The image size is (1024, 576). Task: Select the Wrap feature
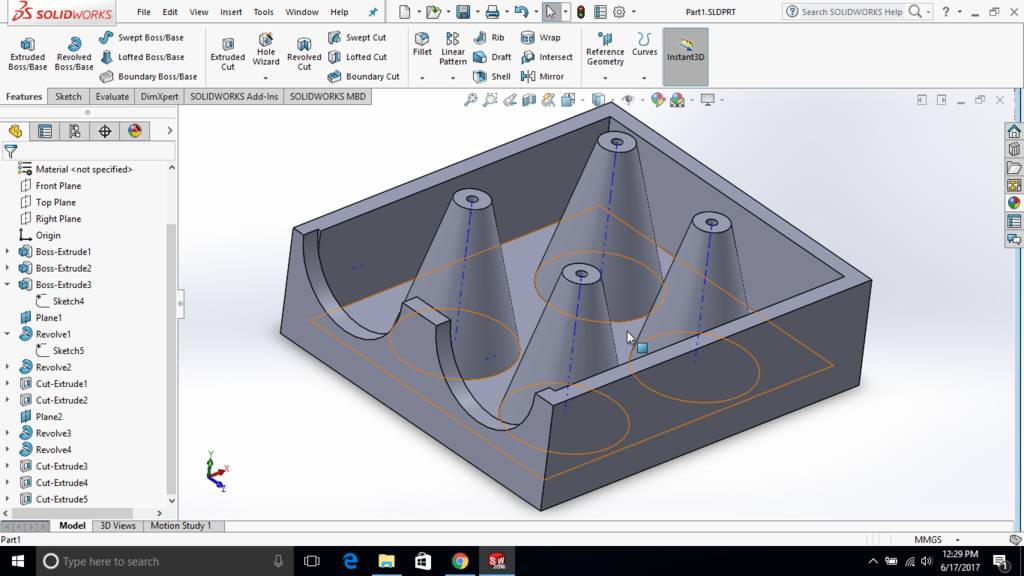(540, 37)
